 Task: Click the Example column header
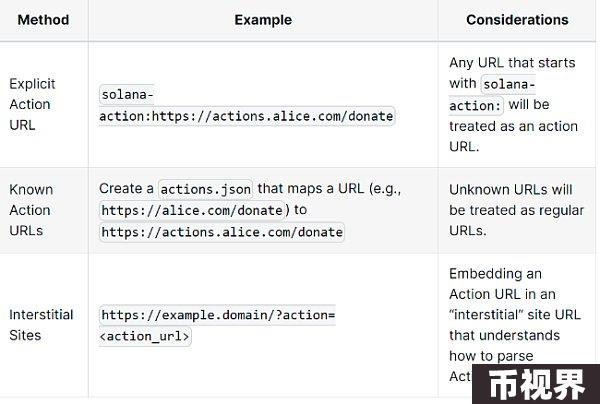pos(263,20)
